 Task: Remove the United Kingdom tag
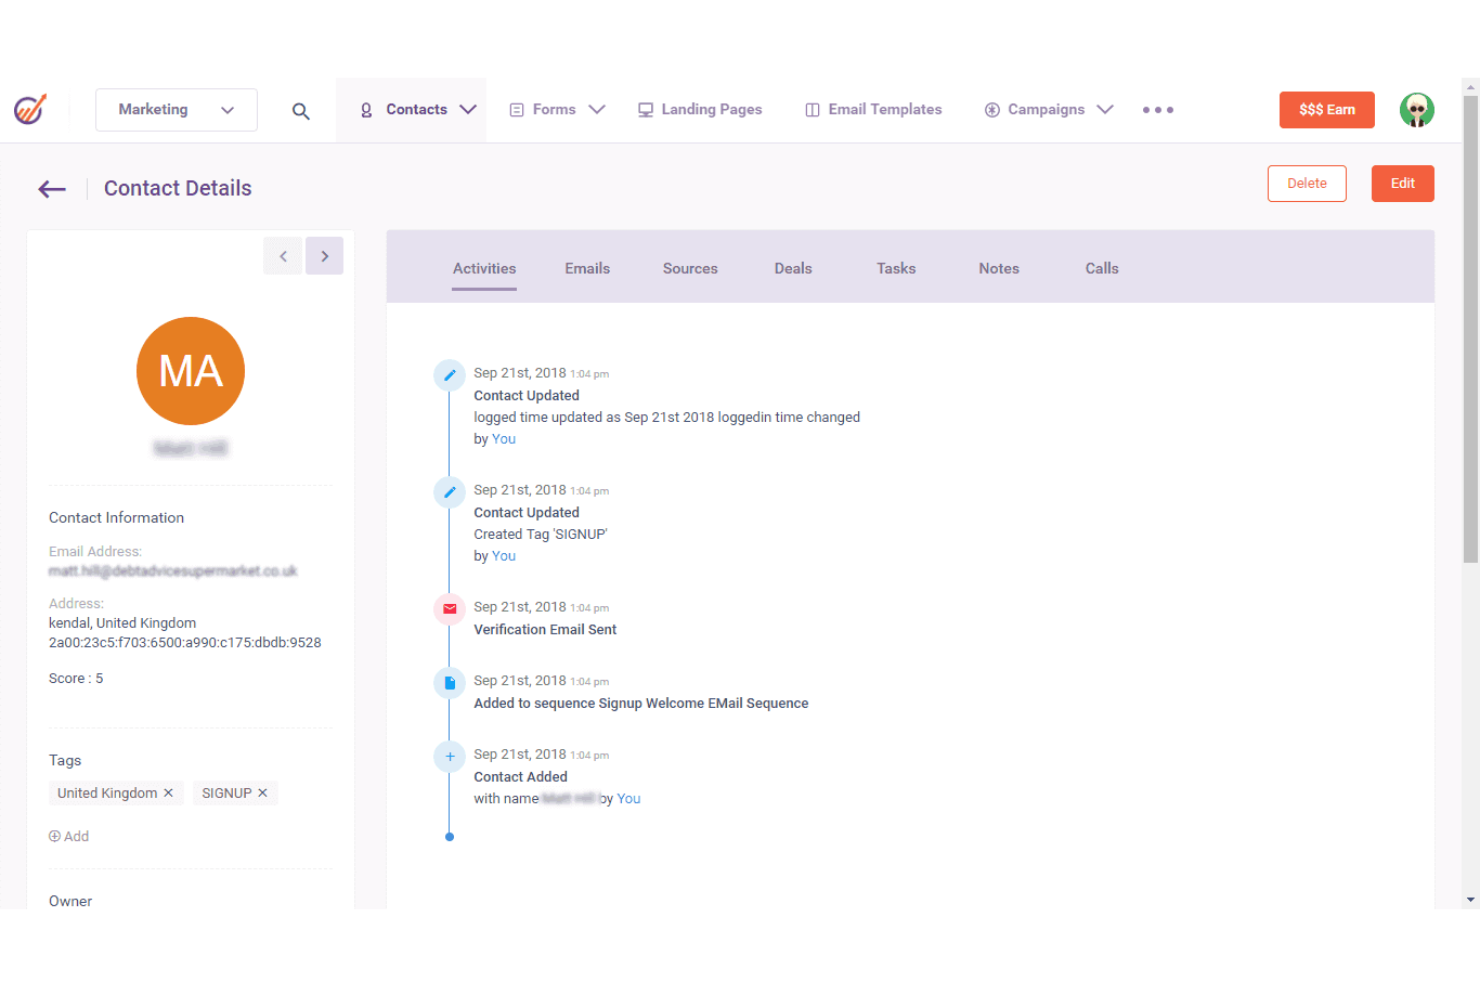click(x=170, y=792)
